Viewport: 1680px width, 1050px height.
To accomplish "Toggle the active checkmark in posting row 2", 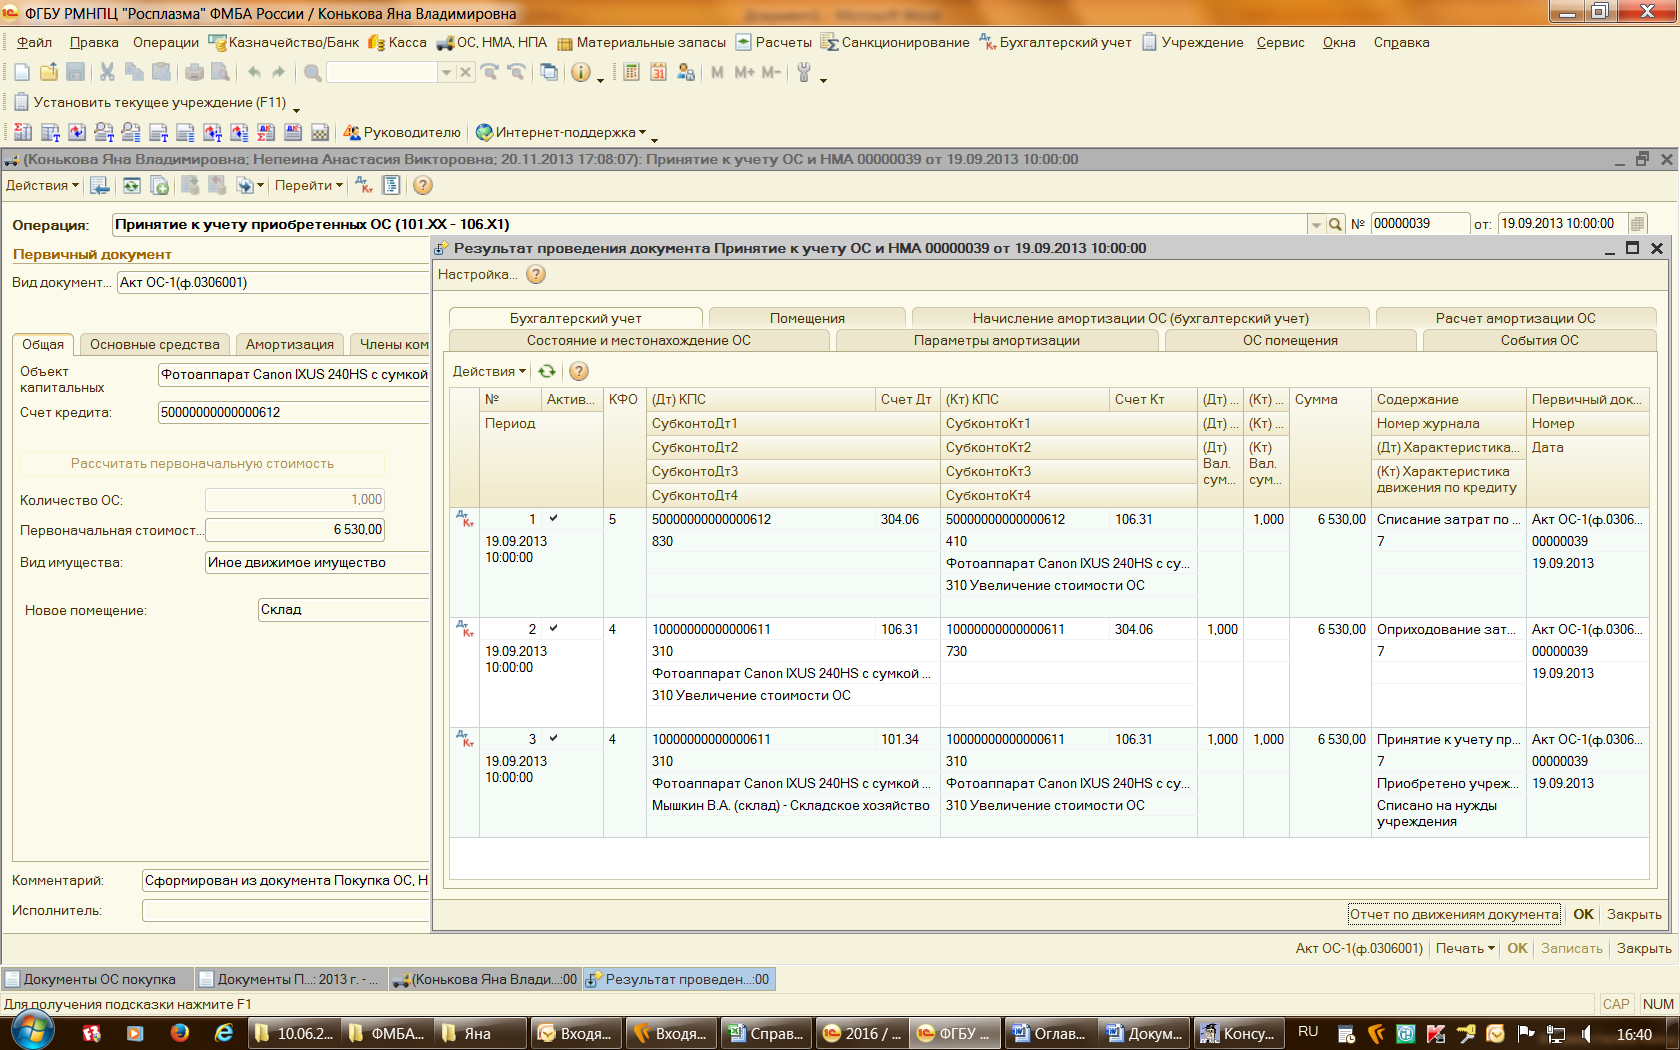I will [553, 628].
